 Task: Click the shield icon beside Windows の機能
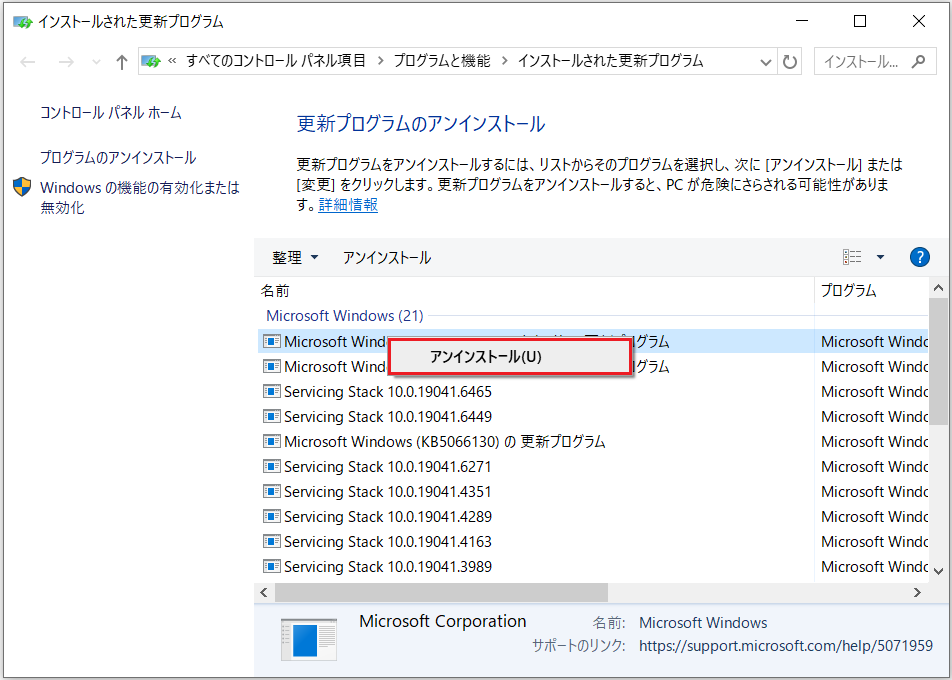click(x=22, y=187)
